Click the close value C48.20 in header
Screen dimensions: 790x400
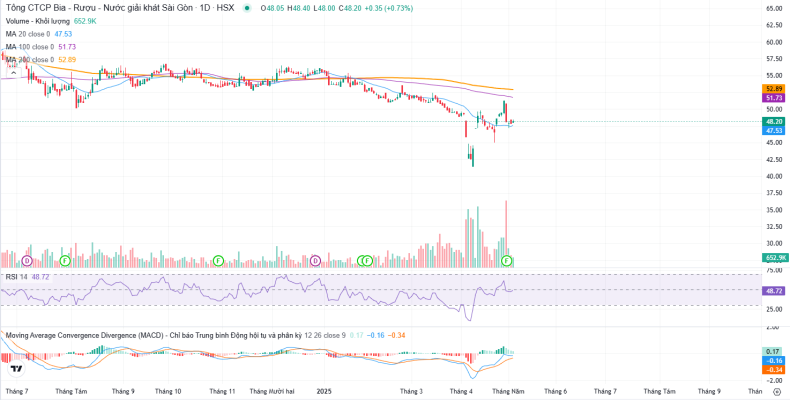point(349,8)
